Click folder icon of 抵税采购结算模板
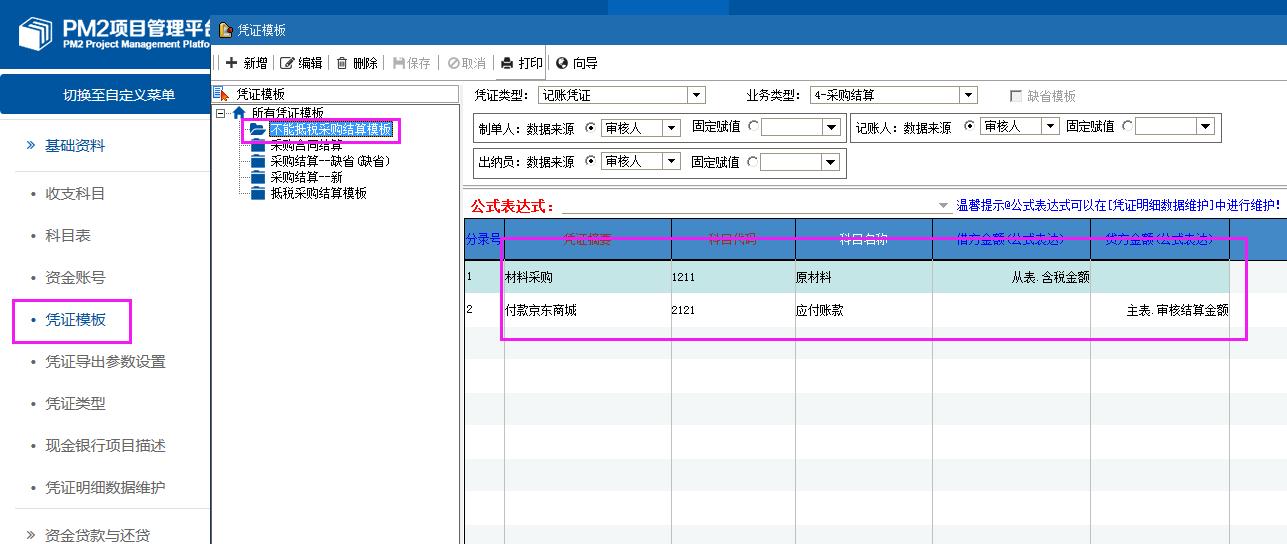The width and height of the screenshot is (1287, 544). pyautogui.click(x=259, y=193)
